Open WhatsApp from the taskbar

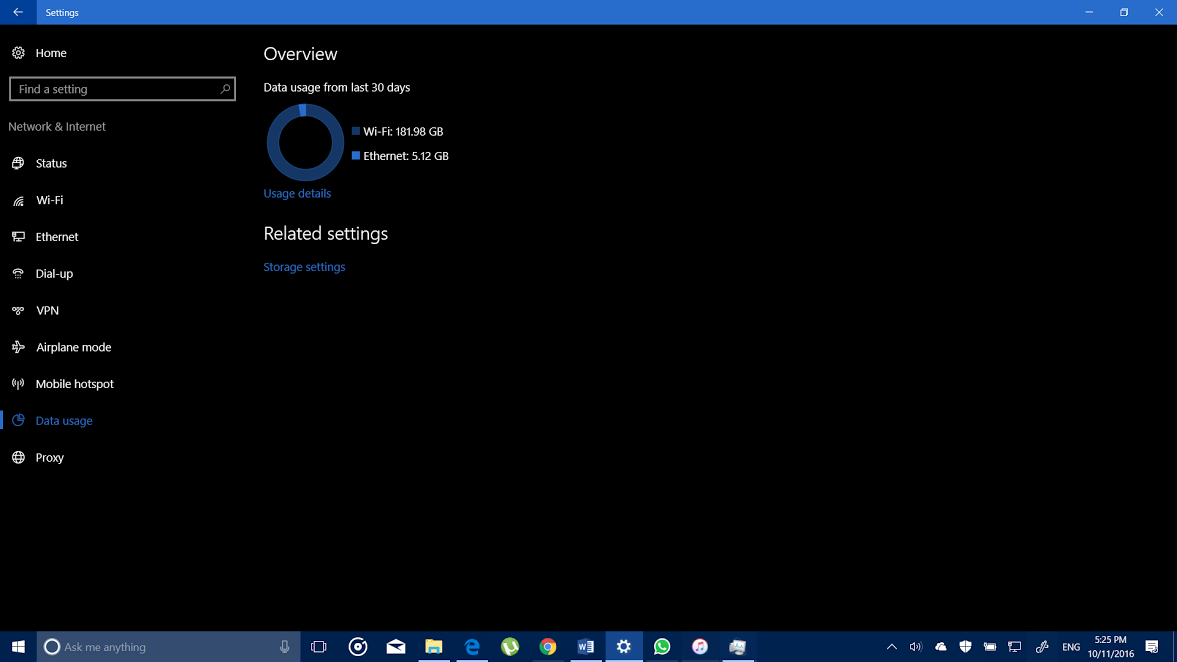pos(662,647)
